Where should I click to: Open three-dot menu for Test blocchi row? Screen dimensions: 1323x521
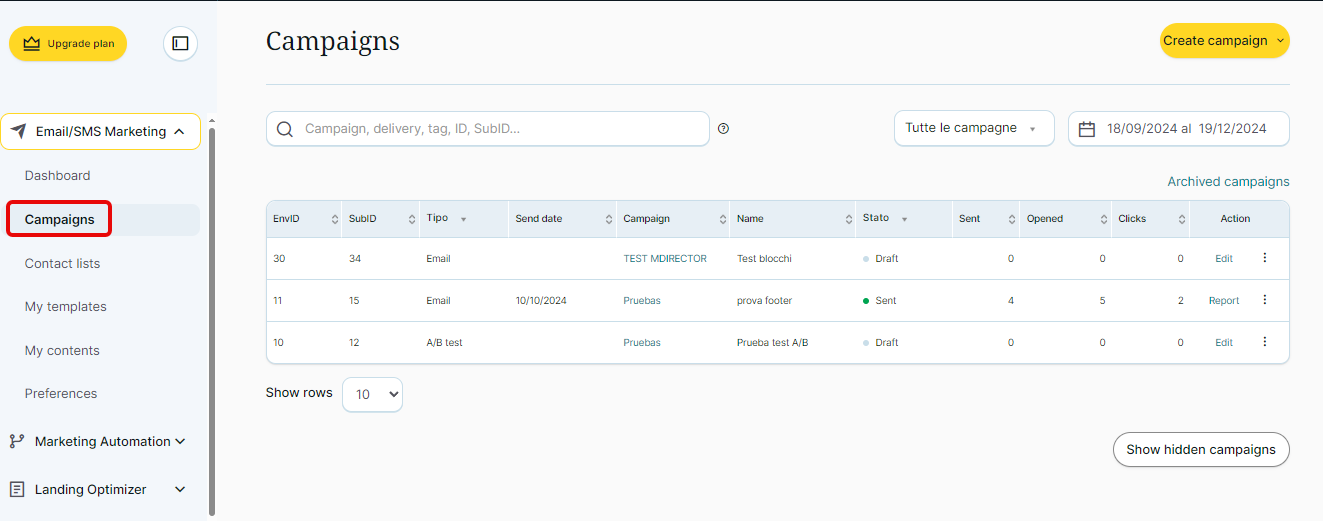click(x=1264, y=258)
